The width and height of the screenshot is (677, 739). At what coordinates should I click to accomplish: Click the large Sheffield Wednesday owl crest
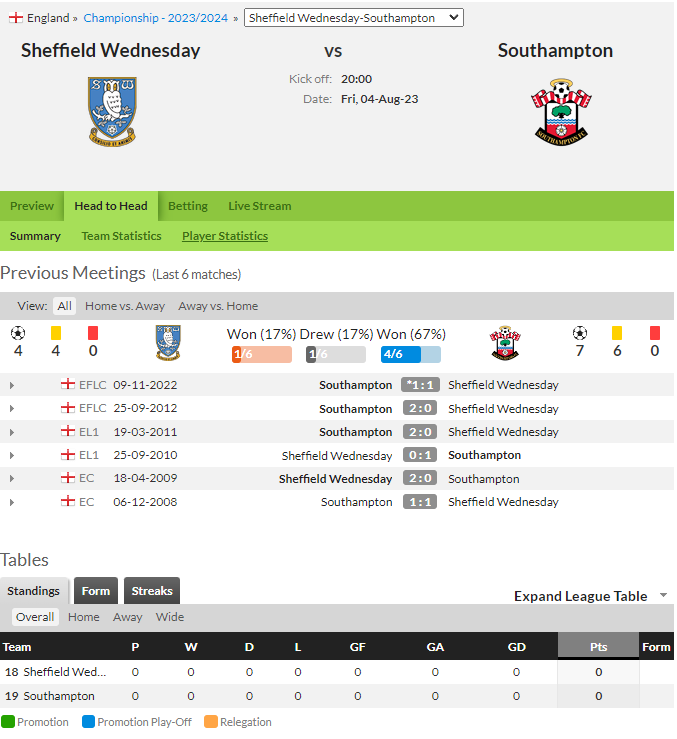point(112,112)
